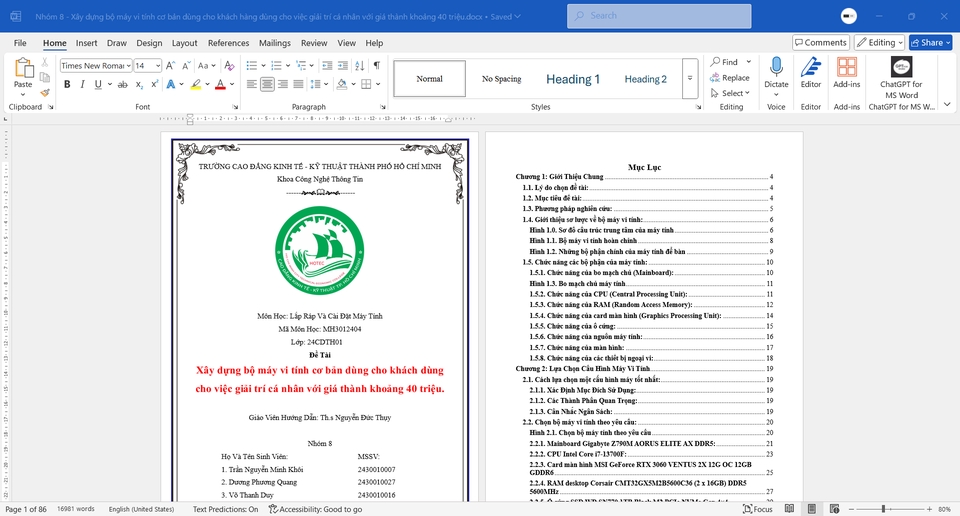Image resolution: width=960 pixels, height=516 pixels.
Task: Apply Text Effects letter A icon
Action: (x=171, y=84)
